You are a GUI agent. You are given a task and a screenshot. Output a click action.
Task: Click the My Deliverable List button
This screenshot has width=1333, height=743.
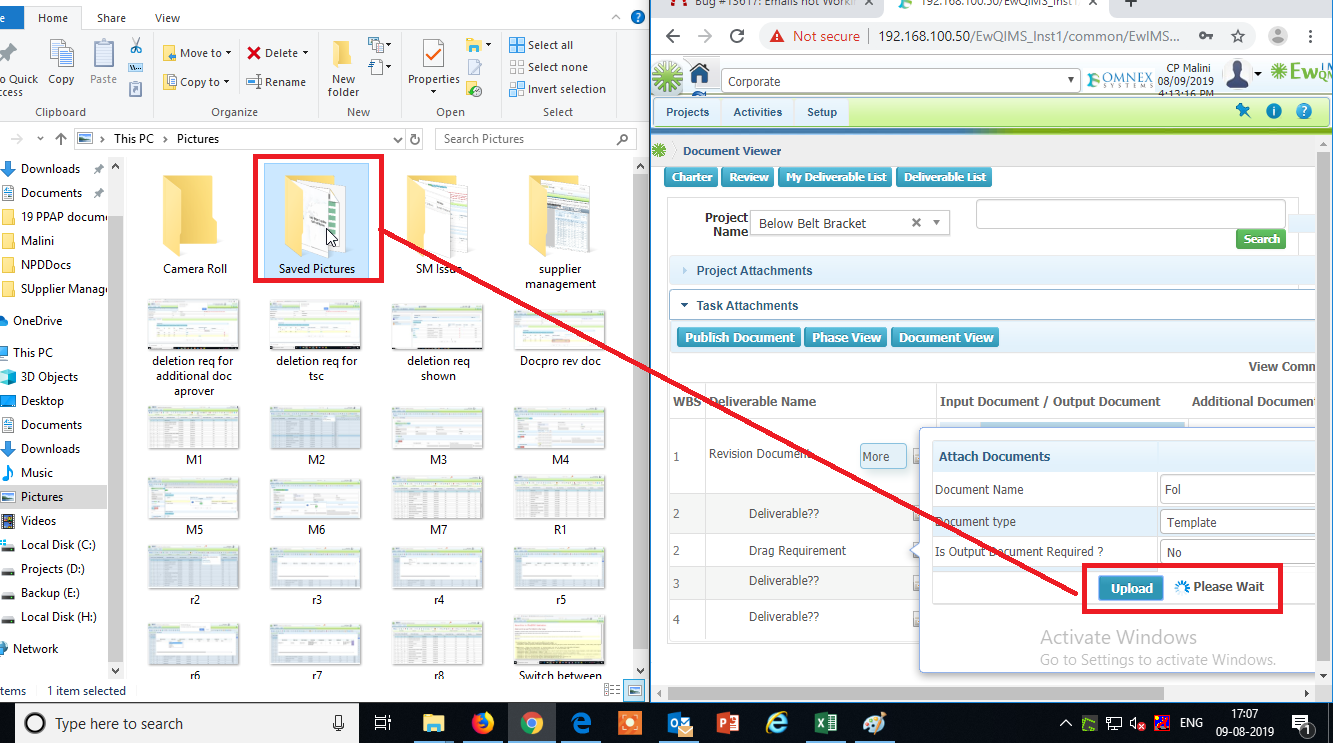[x=836, y=177]
